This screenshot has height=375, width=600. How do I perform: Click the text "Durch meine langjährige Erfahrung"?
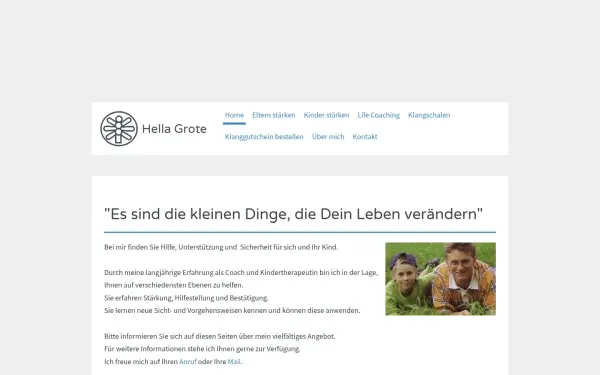click(241, 272)
